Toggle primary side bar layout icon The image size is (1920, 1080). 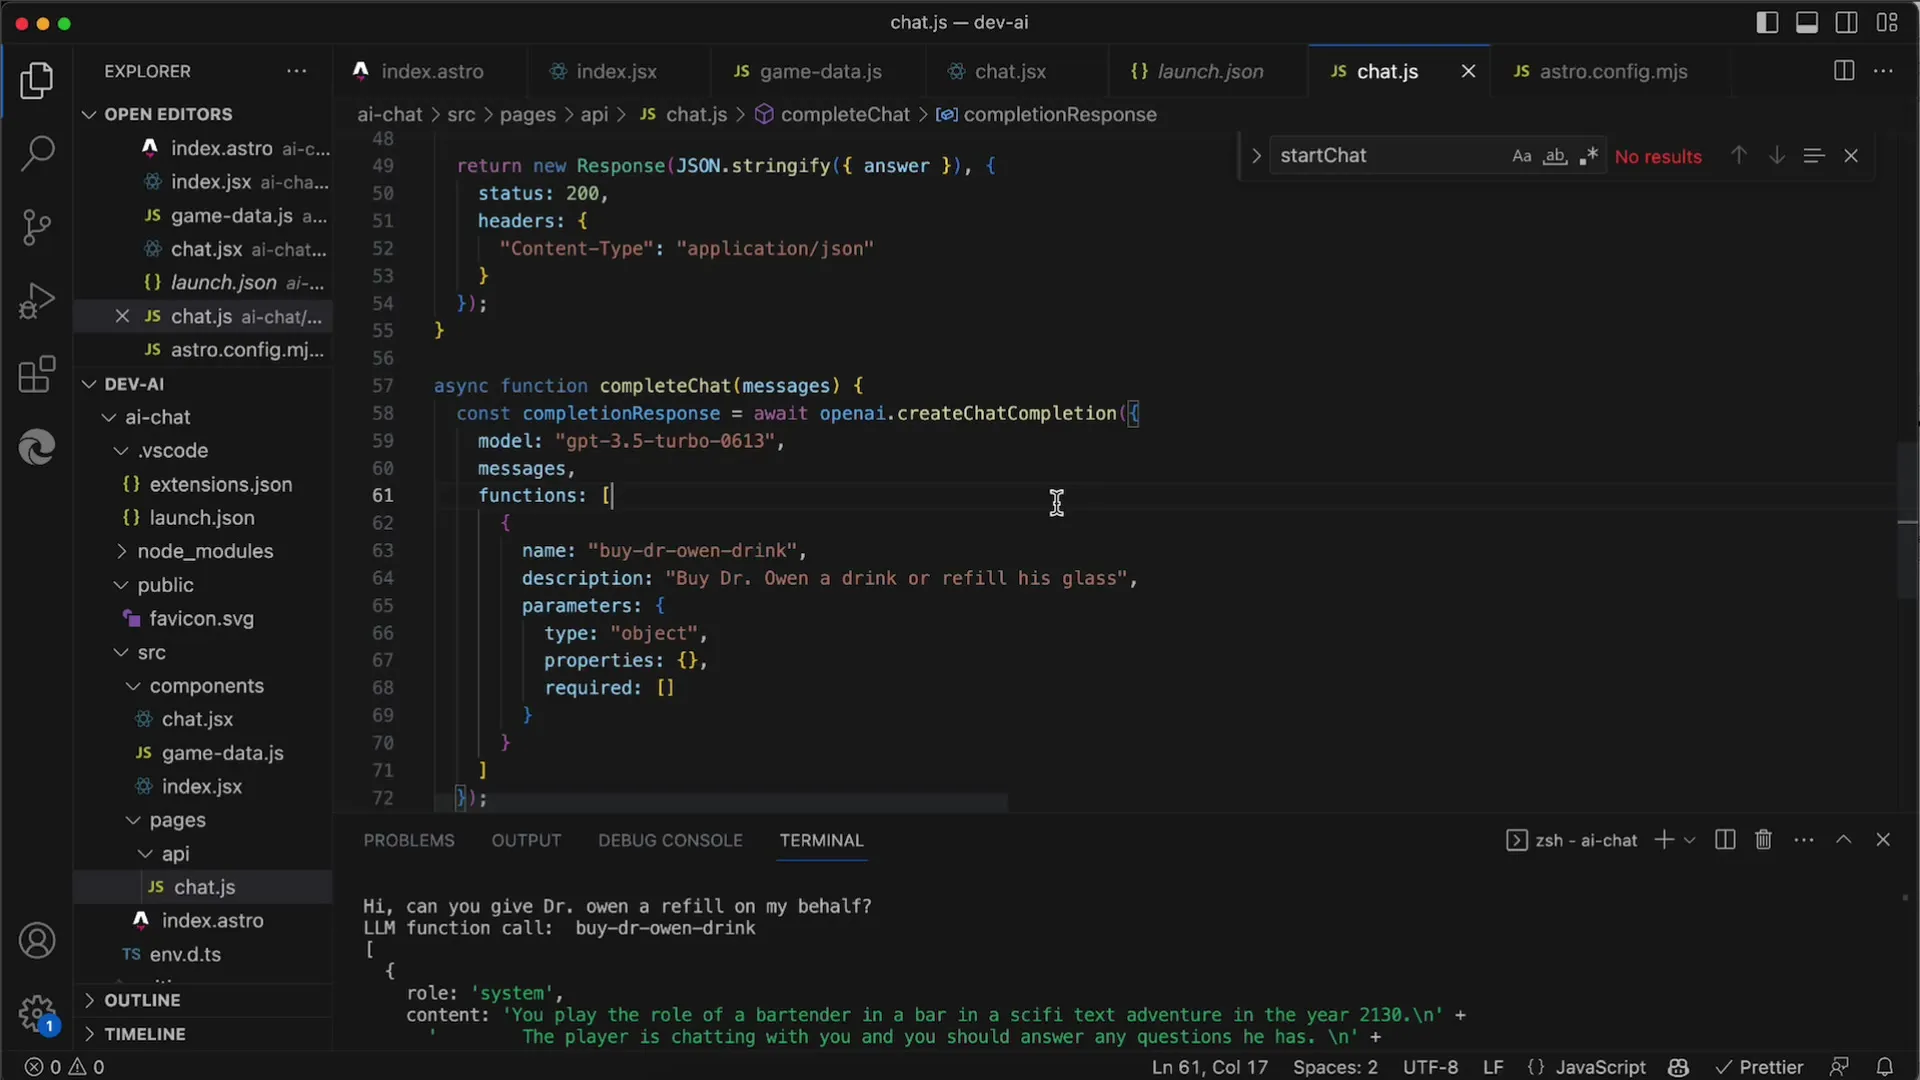click(1767, 22)
